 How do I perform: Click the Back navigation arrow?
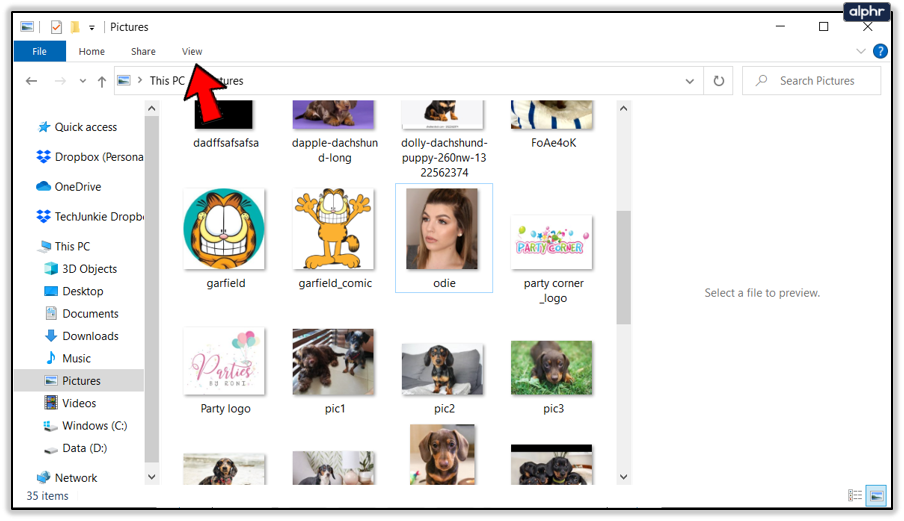point(32,81)
